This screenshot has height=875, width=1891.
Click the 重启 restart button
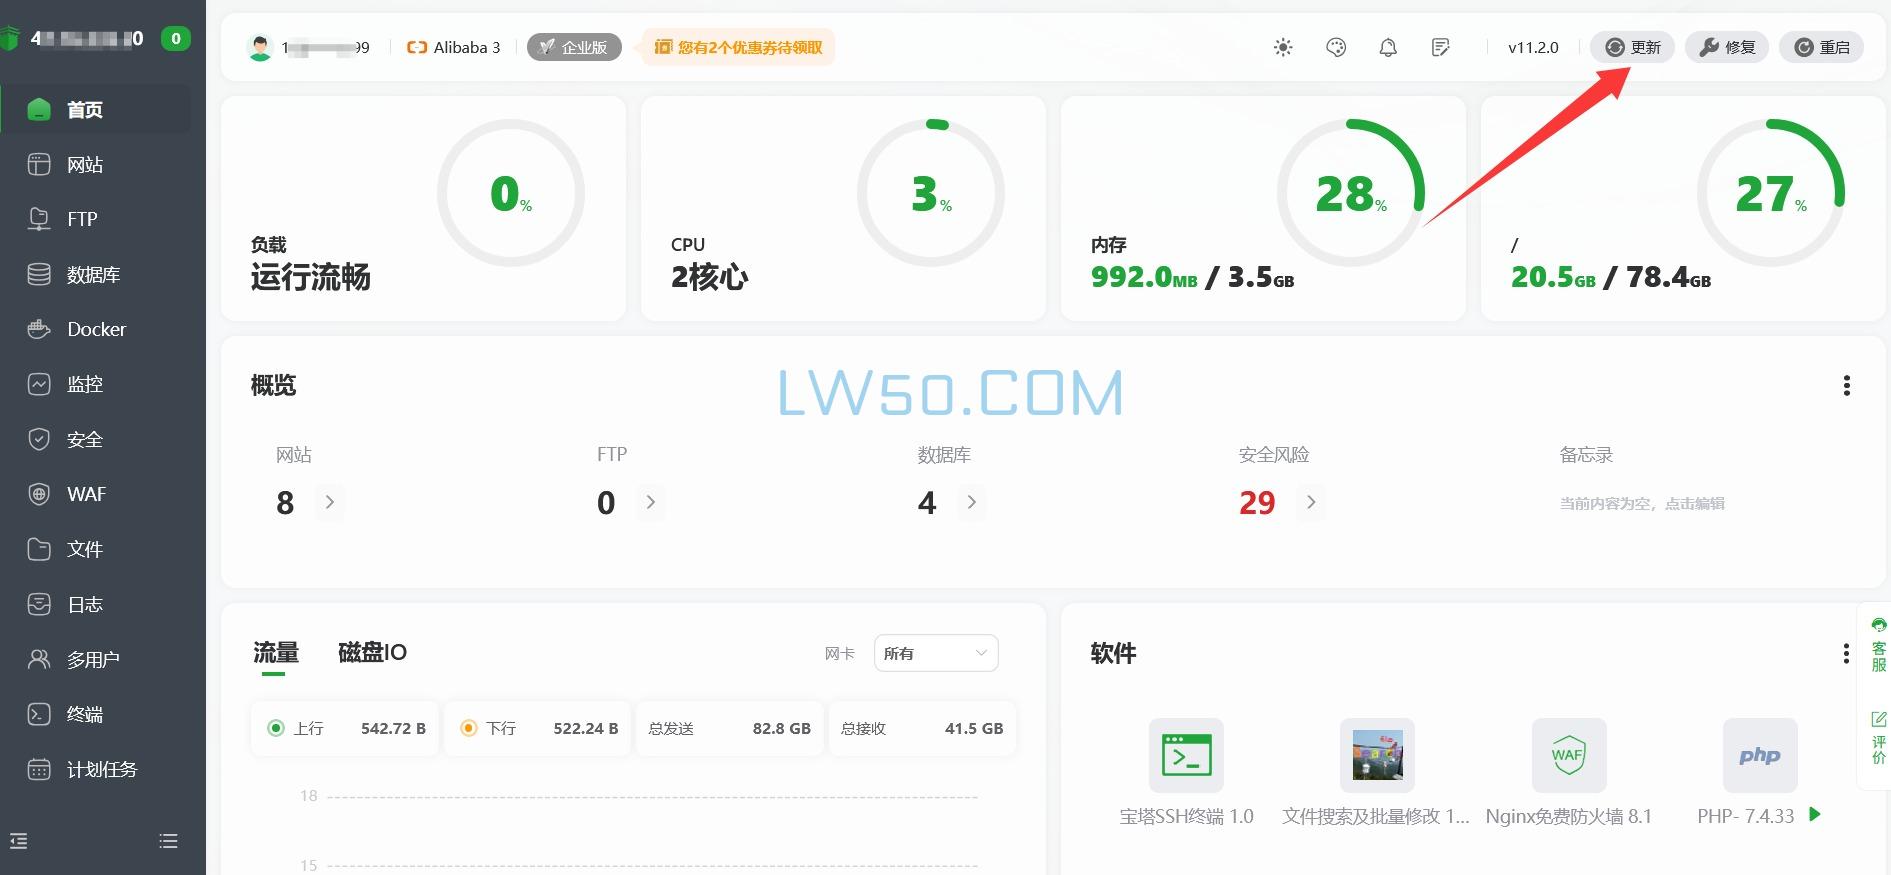(x=1821, y=47)
